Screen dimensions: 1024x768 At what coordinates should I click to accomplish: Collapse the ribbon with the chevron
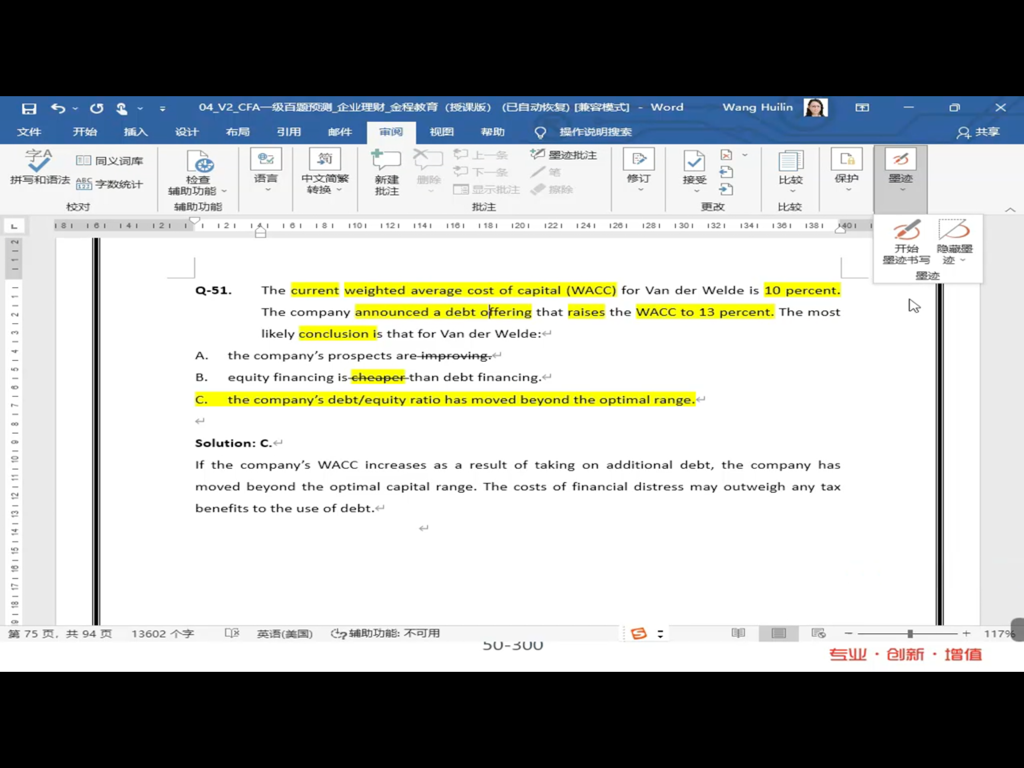[1010, 210]
